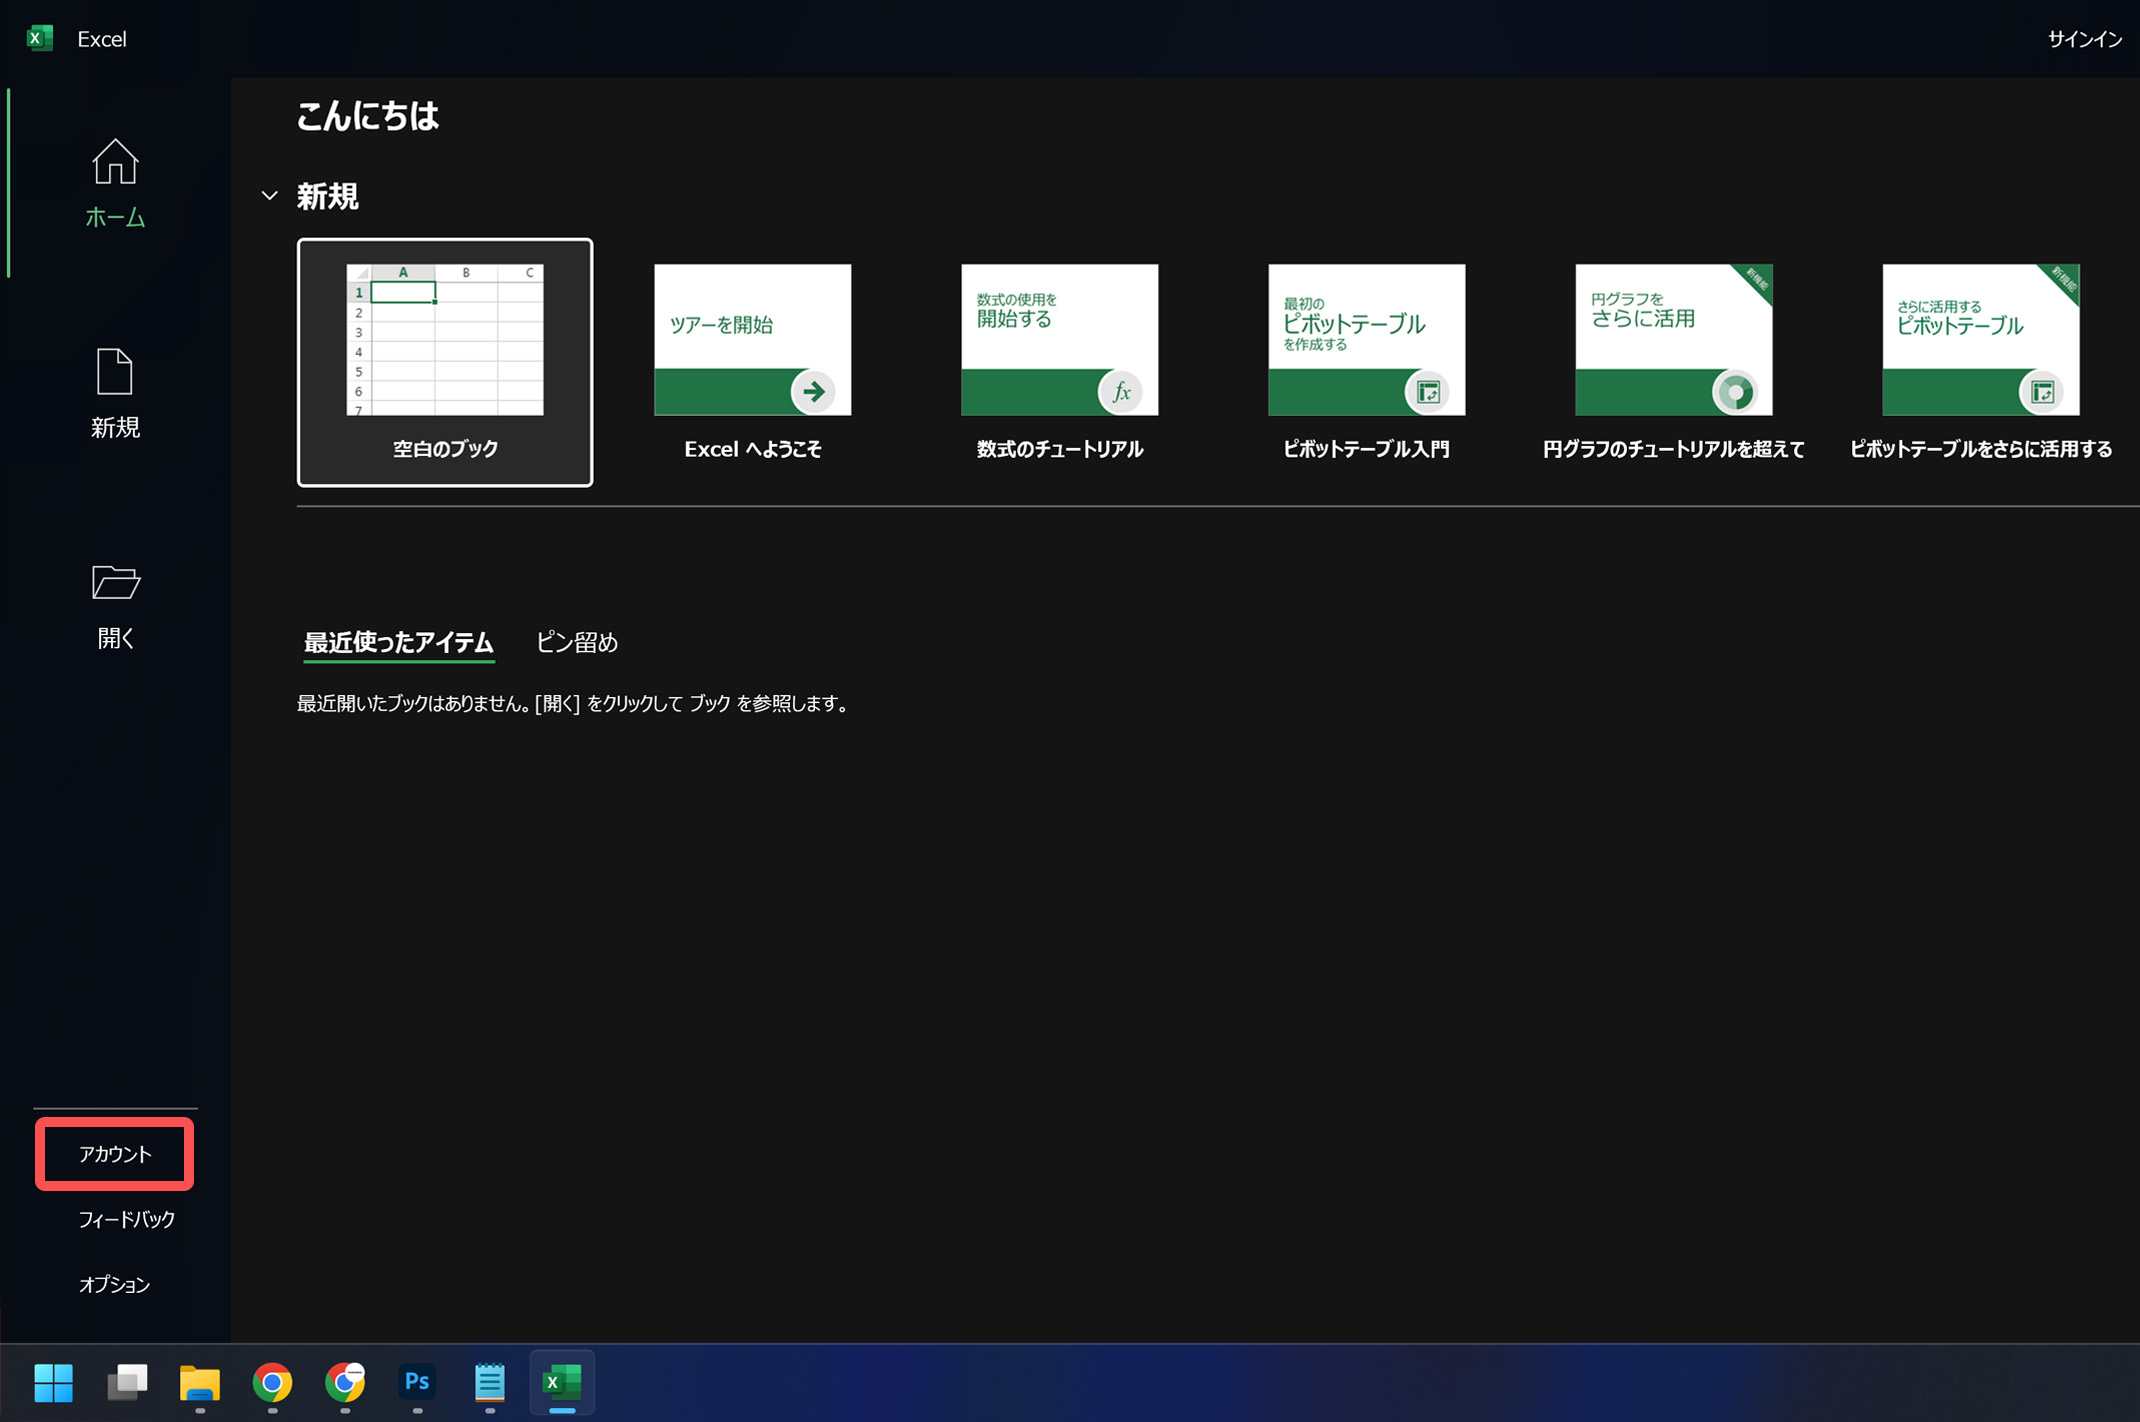
Task: Open オプション settings
Action: 115,1284
